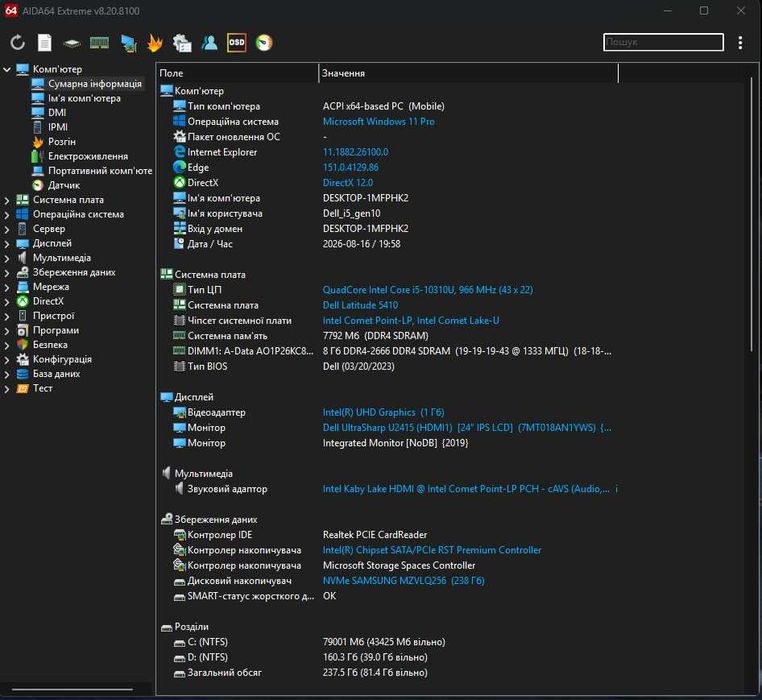Launch the flame stability test icon

click(155, 43)
